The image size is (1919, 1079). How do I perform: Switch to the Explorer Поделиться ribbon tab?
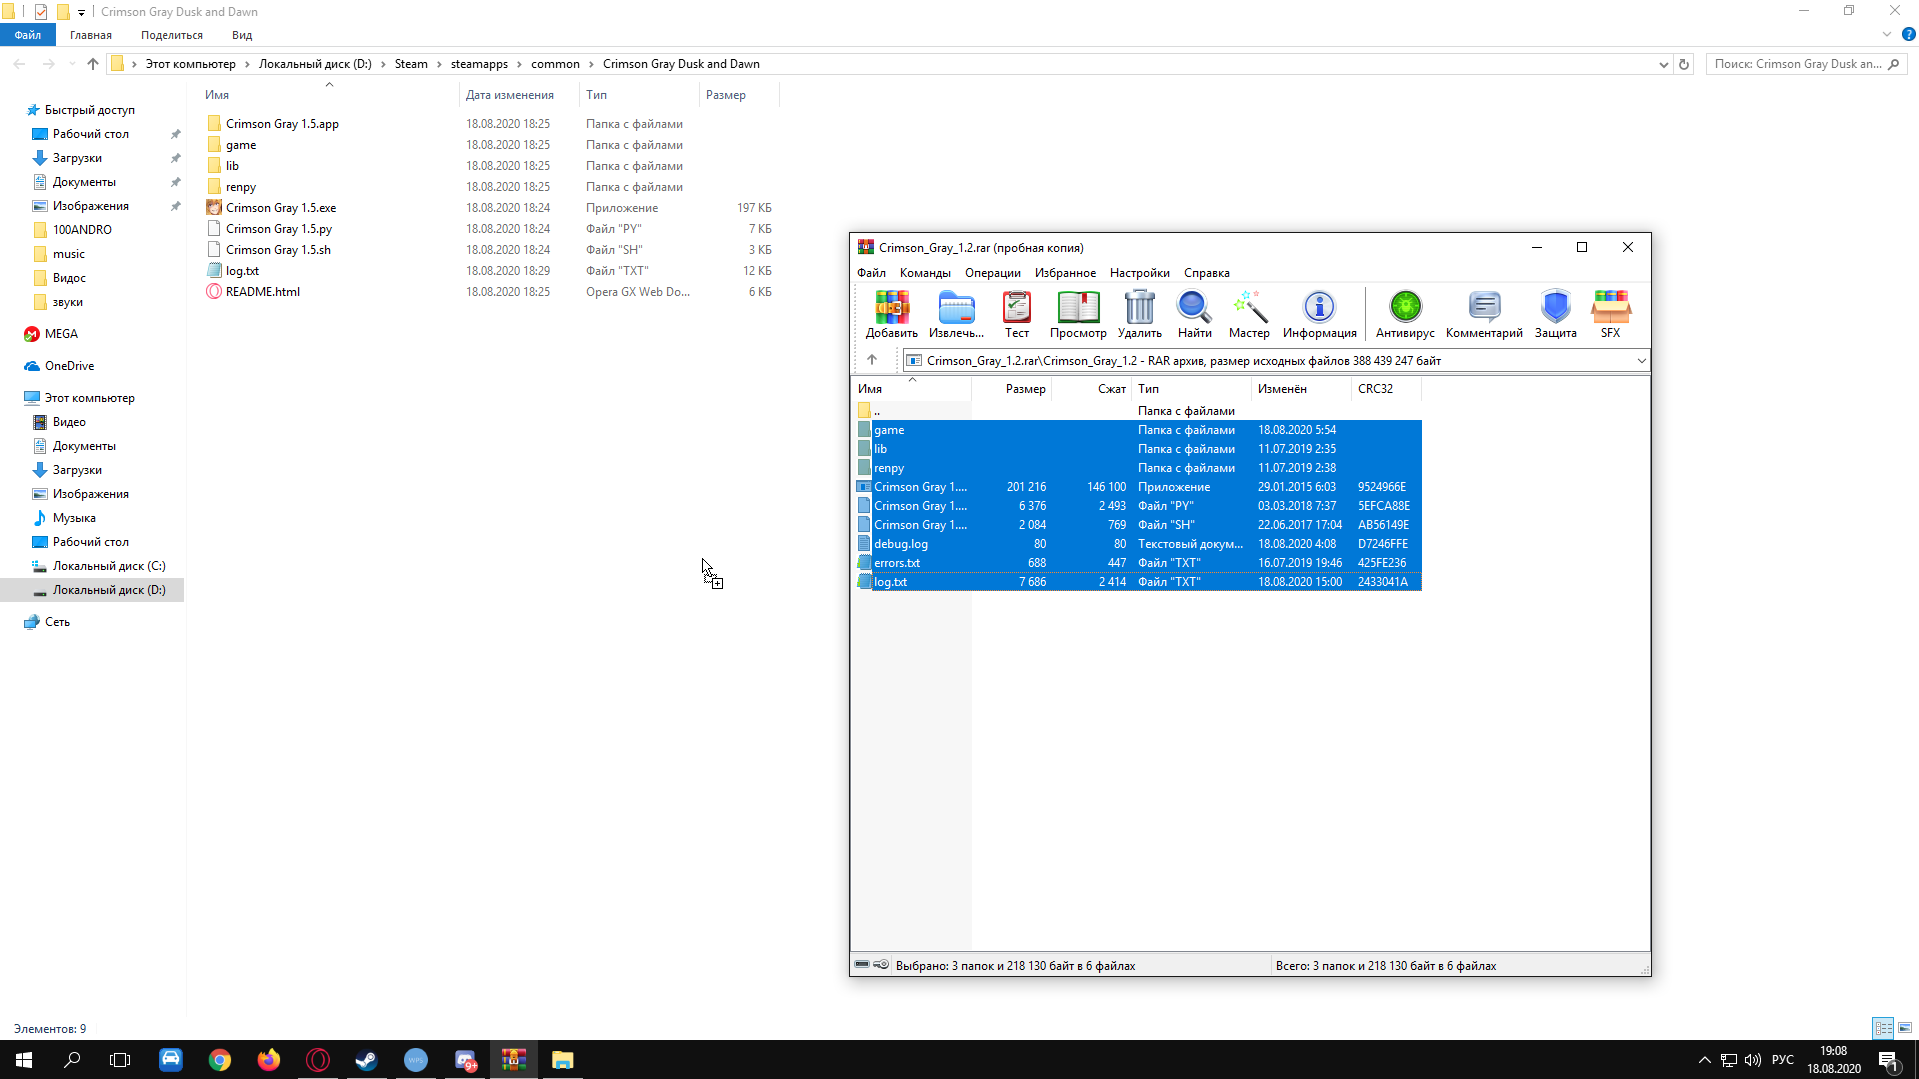[172, 35]
